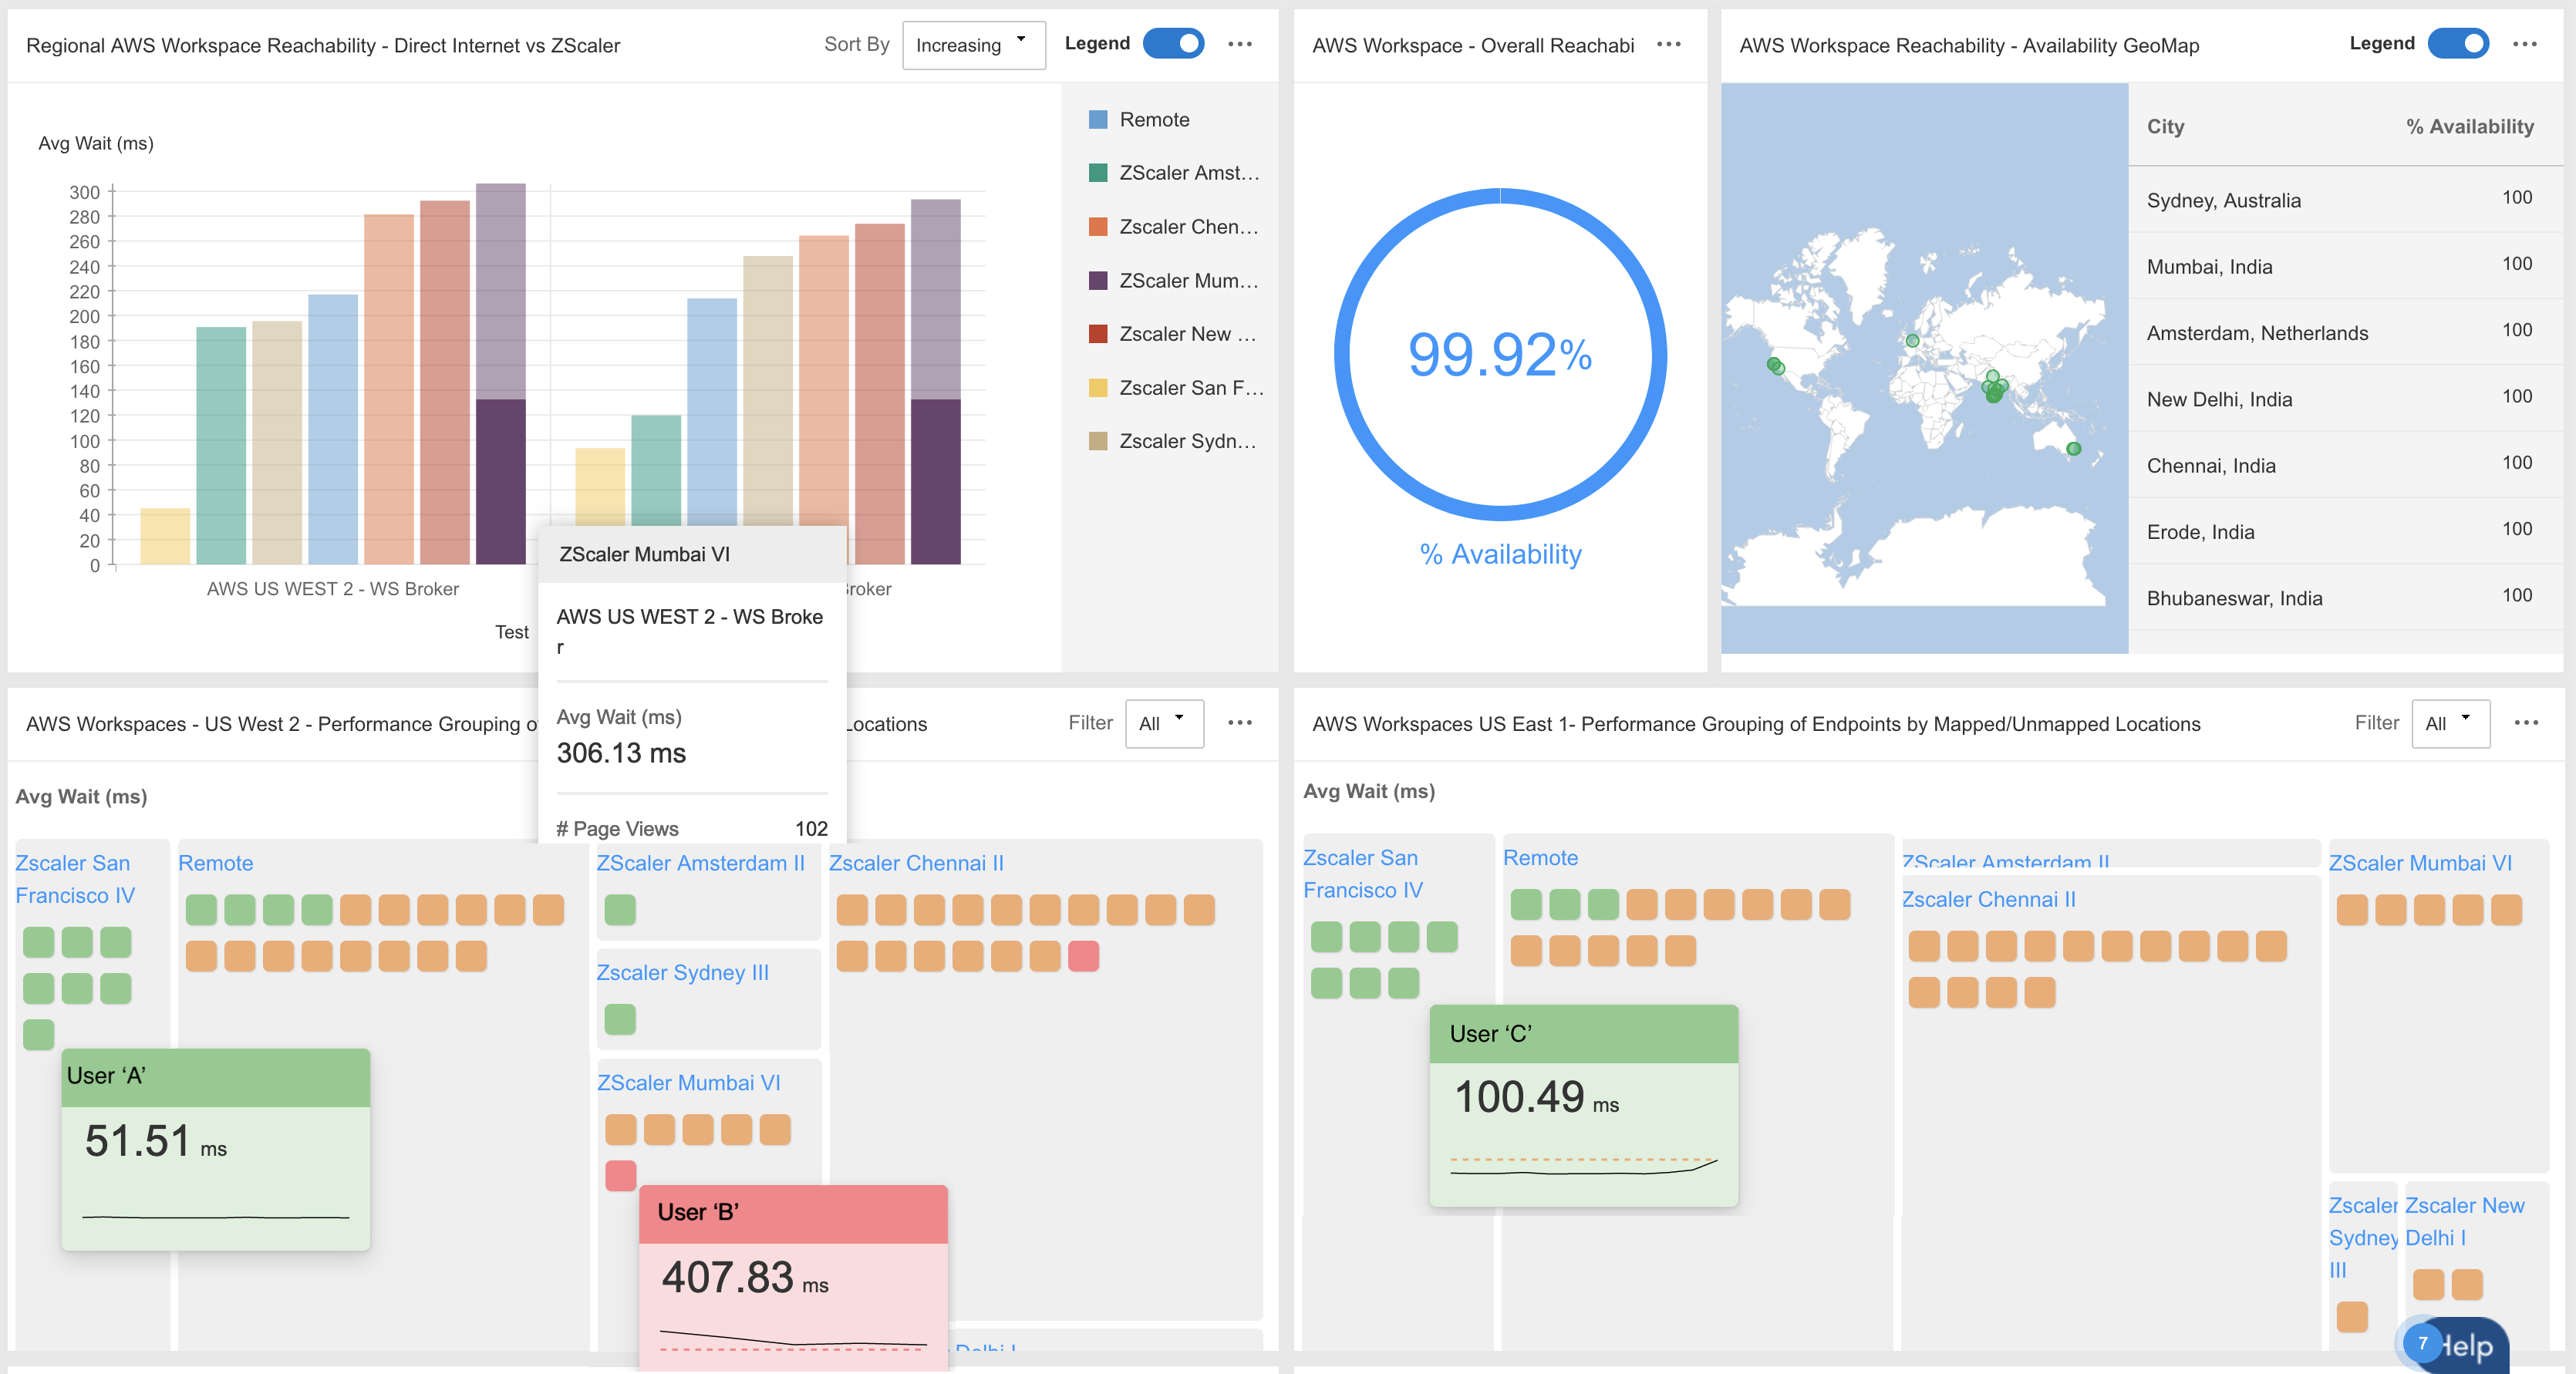This screenshot has width=2576, height=1374.
Task: Select the Amsterdam, Netherlands availability row
Action: pos(2345,332)
